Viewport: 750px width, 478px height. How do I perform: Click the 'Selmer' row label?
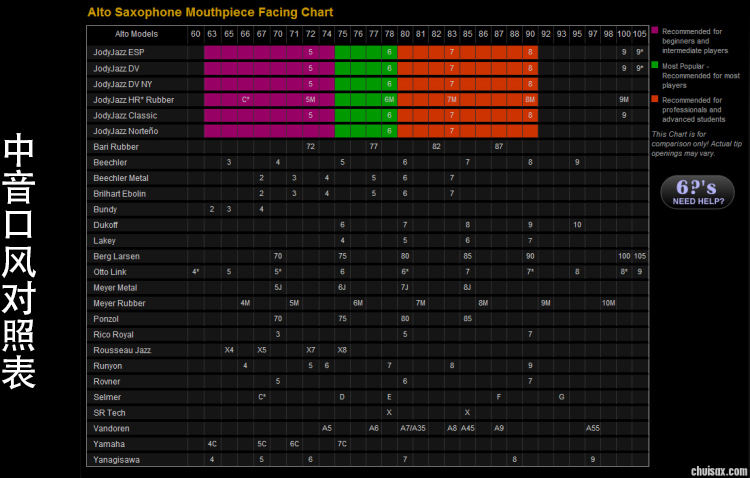(107, 397)
